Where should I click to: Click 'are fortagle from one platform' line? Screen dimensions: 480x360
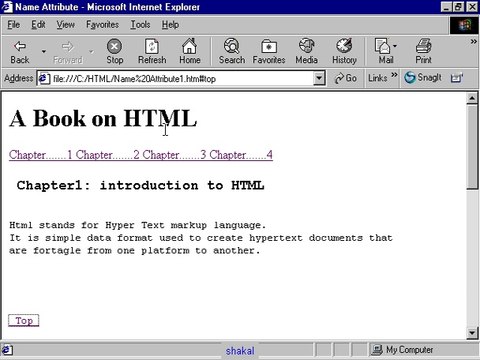pyautogui.click(x=134, y=251)
